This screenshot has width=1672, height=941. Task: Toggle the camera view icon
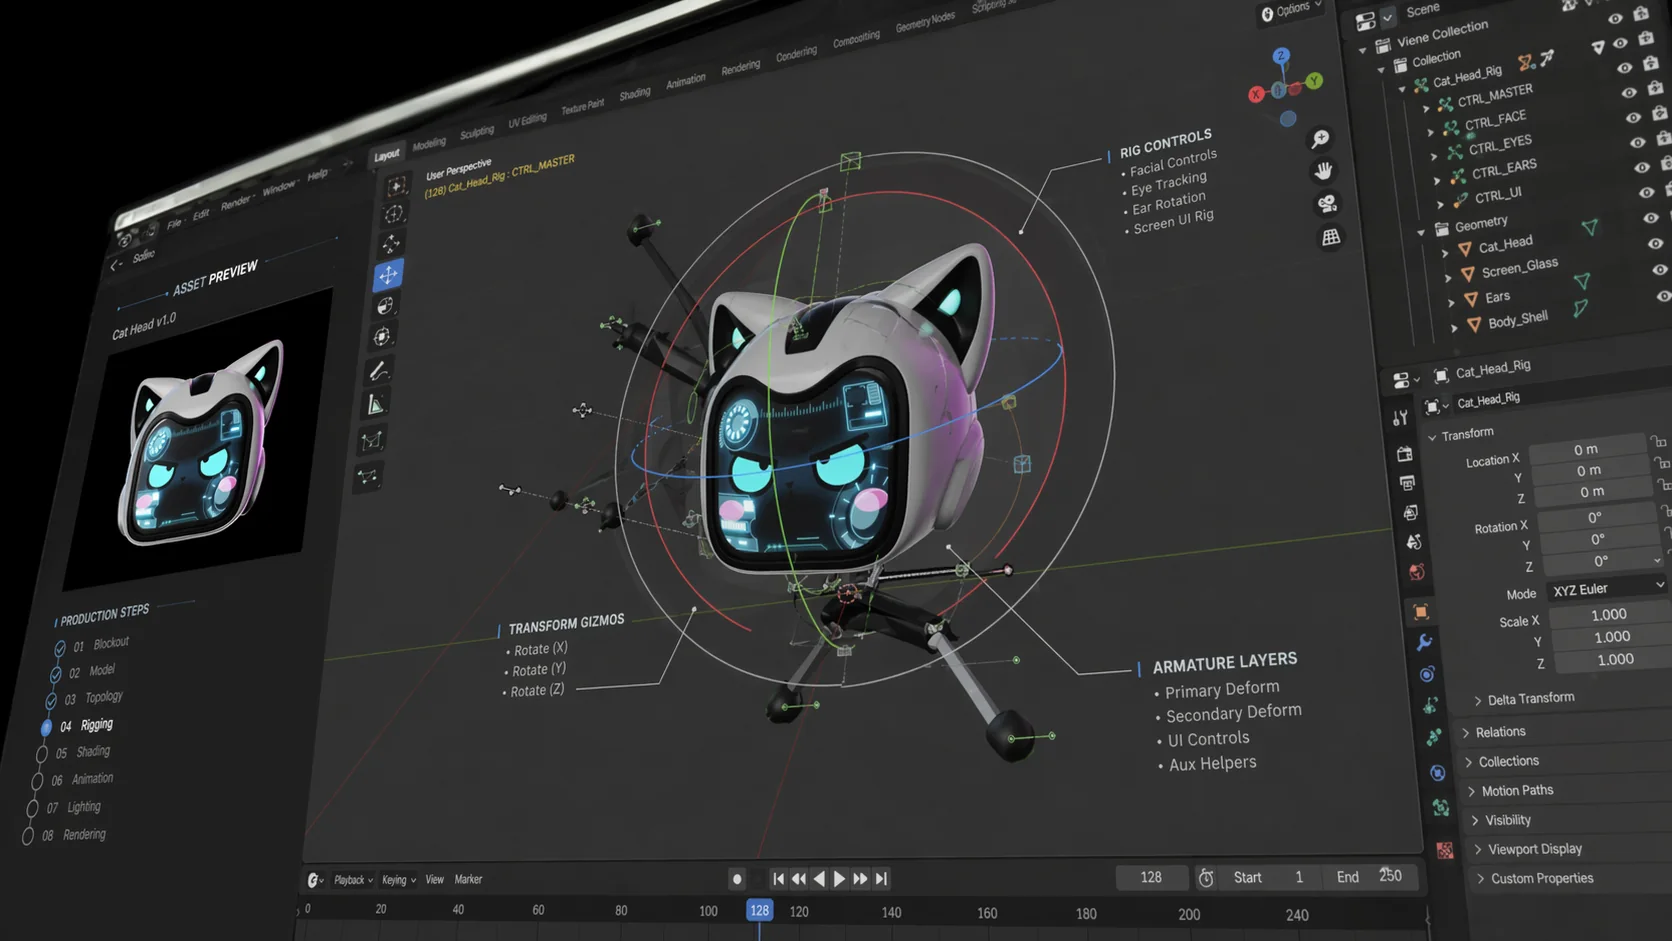click(1327, 204)
